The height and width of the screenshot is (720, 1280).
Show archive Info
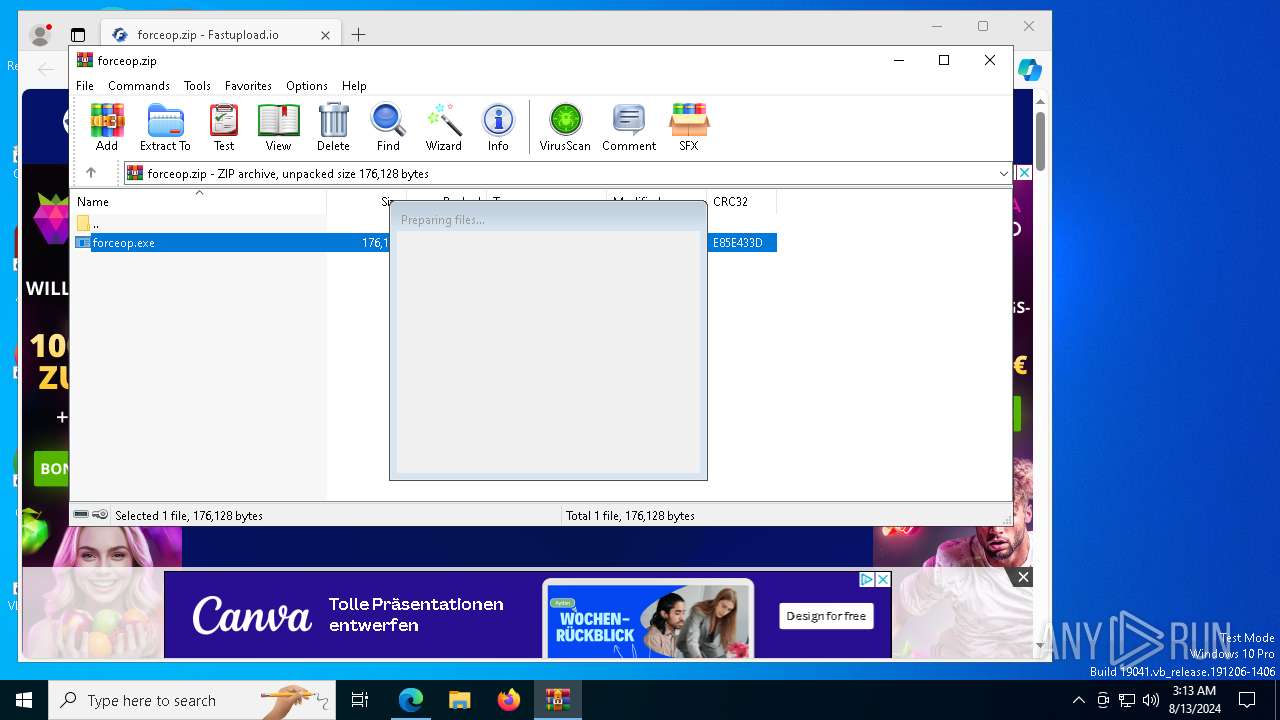click(x=498, y=127)
